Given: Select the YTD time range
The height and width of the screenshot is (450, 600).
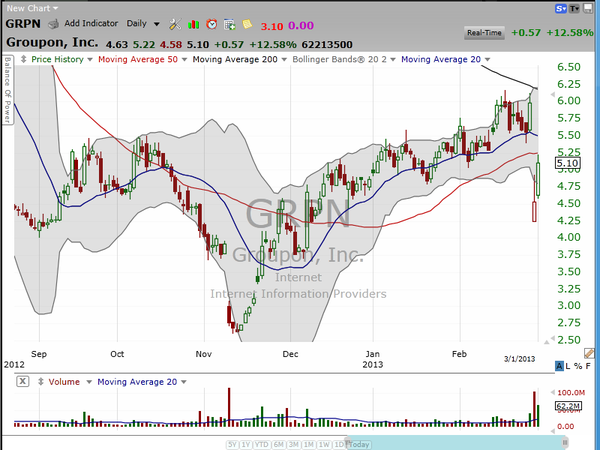Looking at the screenshot, I should point(262,445).
